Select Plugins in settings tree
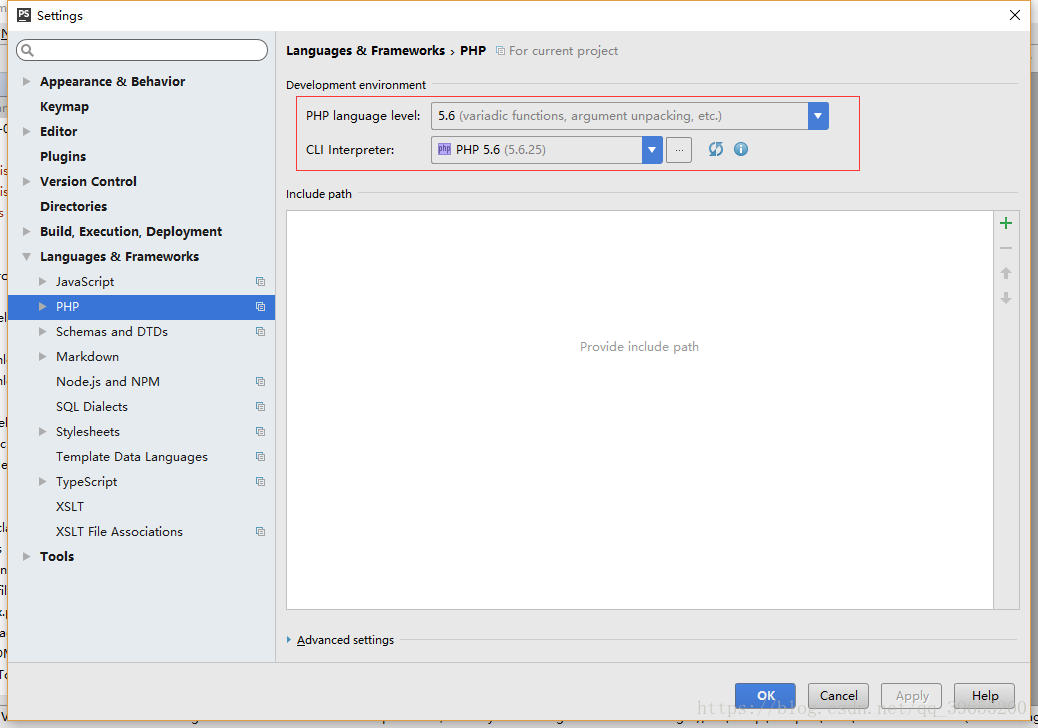 (63, 156)
